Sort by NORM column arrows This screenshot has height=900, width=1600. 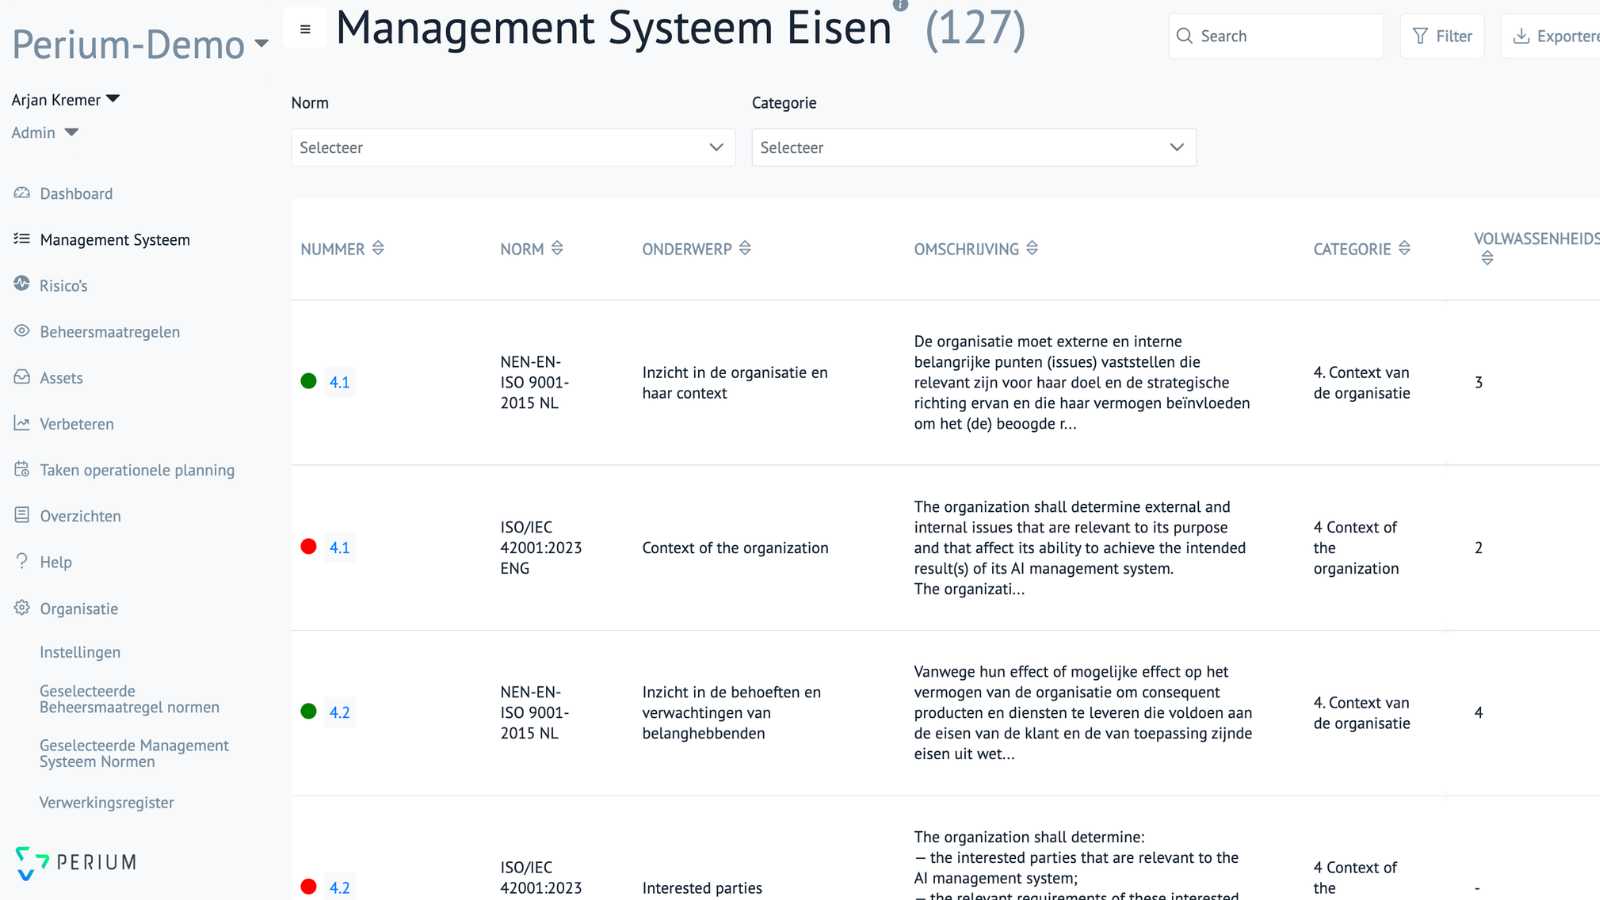point(557,248)
